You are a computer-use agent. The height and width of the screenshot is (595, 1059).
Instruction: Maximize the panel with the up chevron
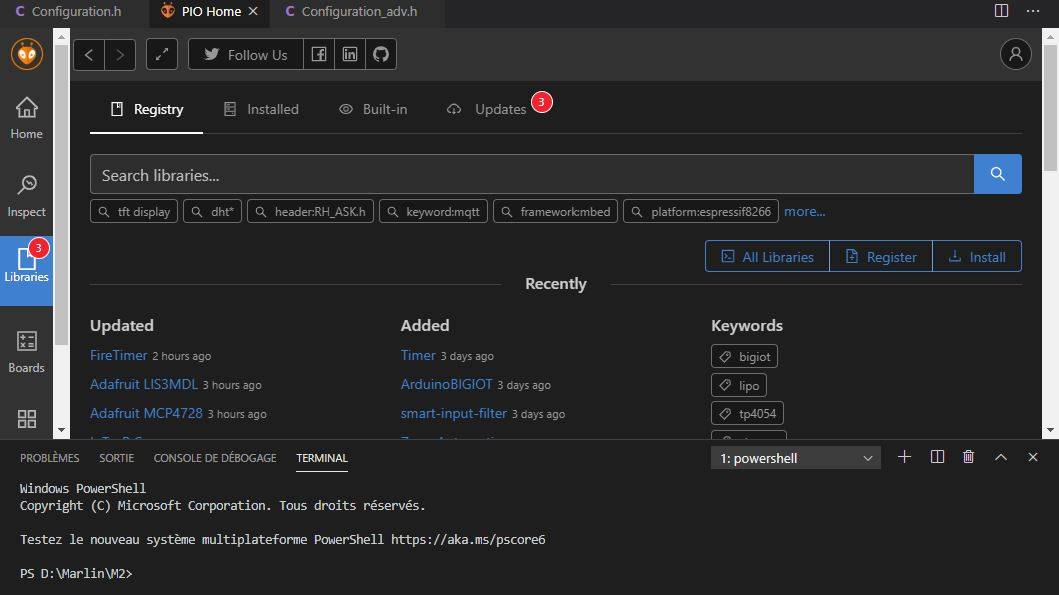tap(1001, 457)
